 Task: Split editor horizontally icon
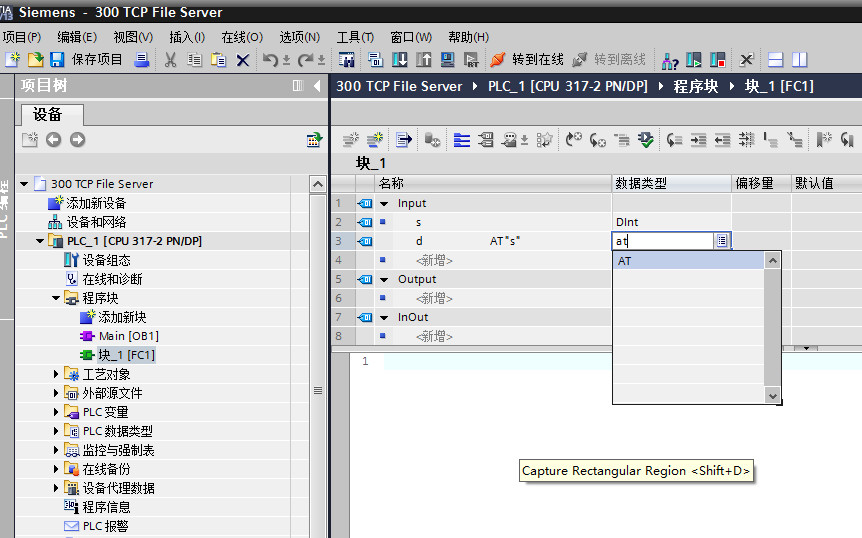pyautogui.click(x=775, y=59)
